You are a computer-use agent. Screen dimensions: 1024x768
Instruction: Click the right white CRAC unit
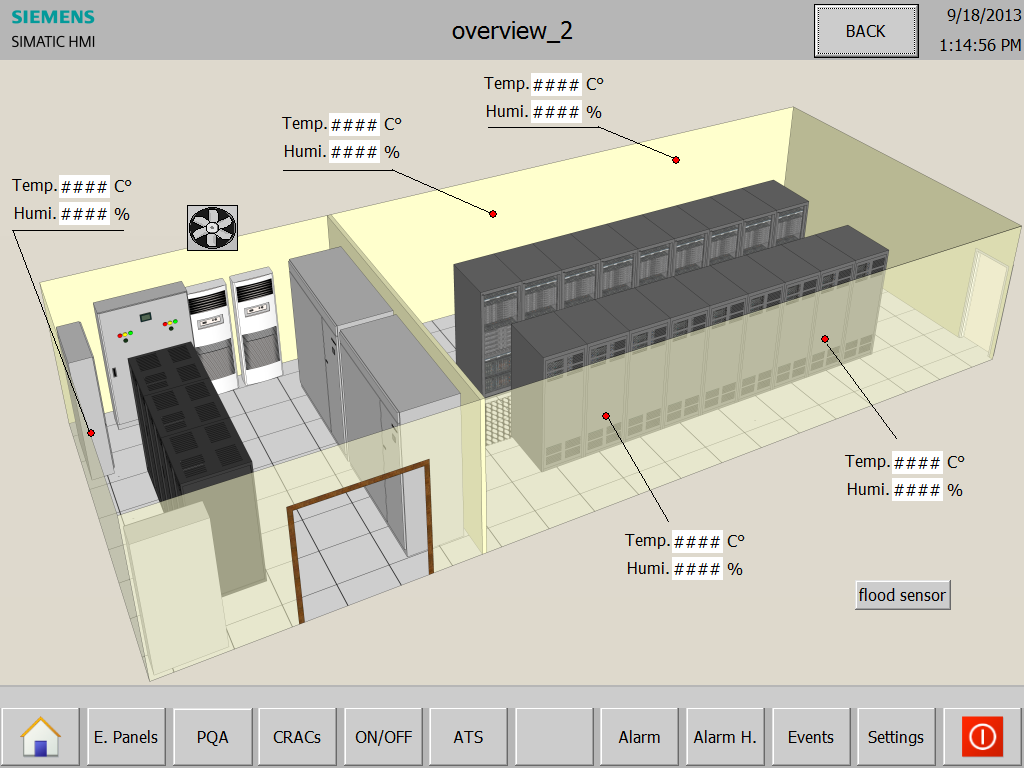pyautogui.click(x=257, y=324)
